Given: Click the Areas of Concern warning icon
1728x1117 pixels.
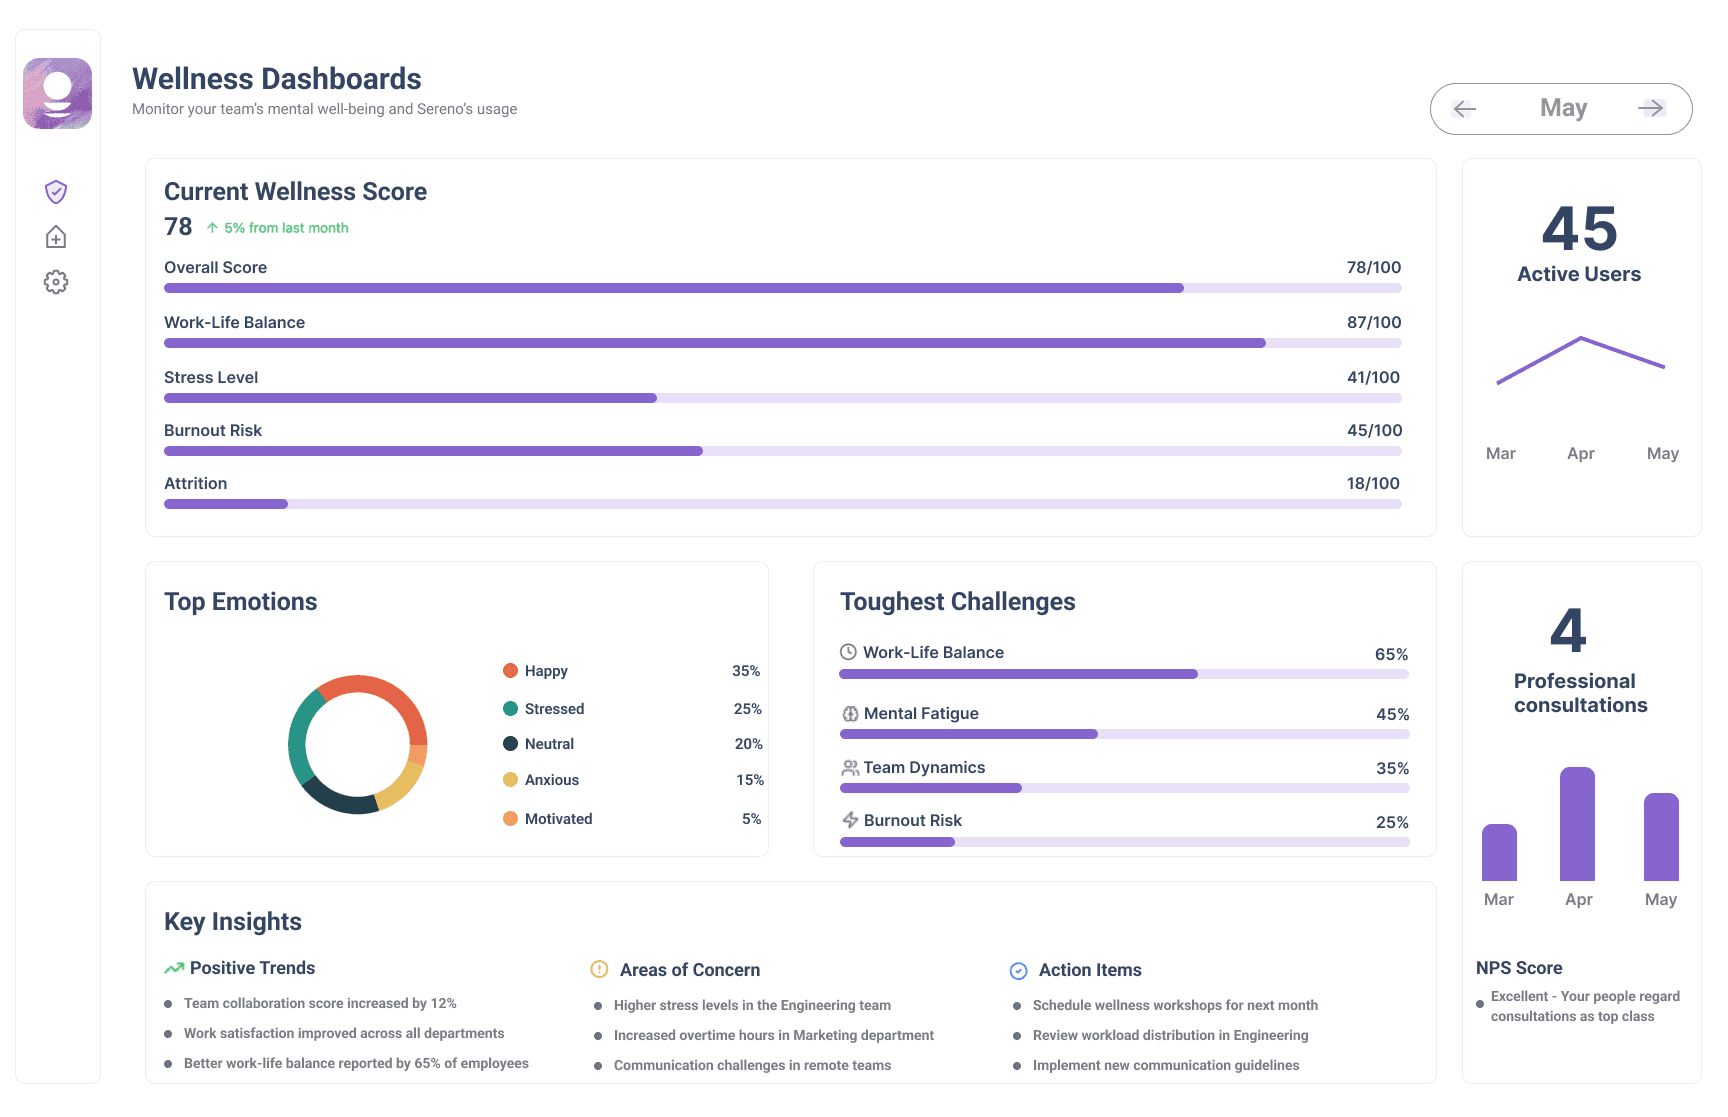Looking at the screenshot, I should (x=599, y=969).
